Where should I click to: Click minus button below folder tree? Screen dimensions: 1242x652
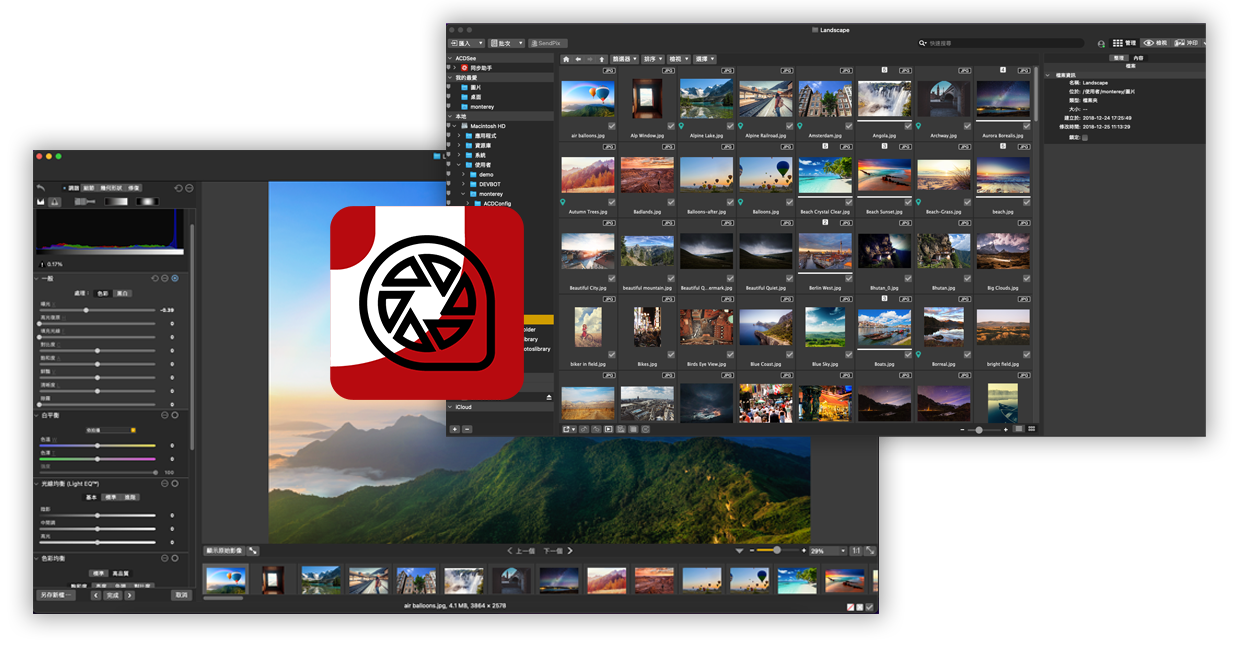467,429
